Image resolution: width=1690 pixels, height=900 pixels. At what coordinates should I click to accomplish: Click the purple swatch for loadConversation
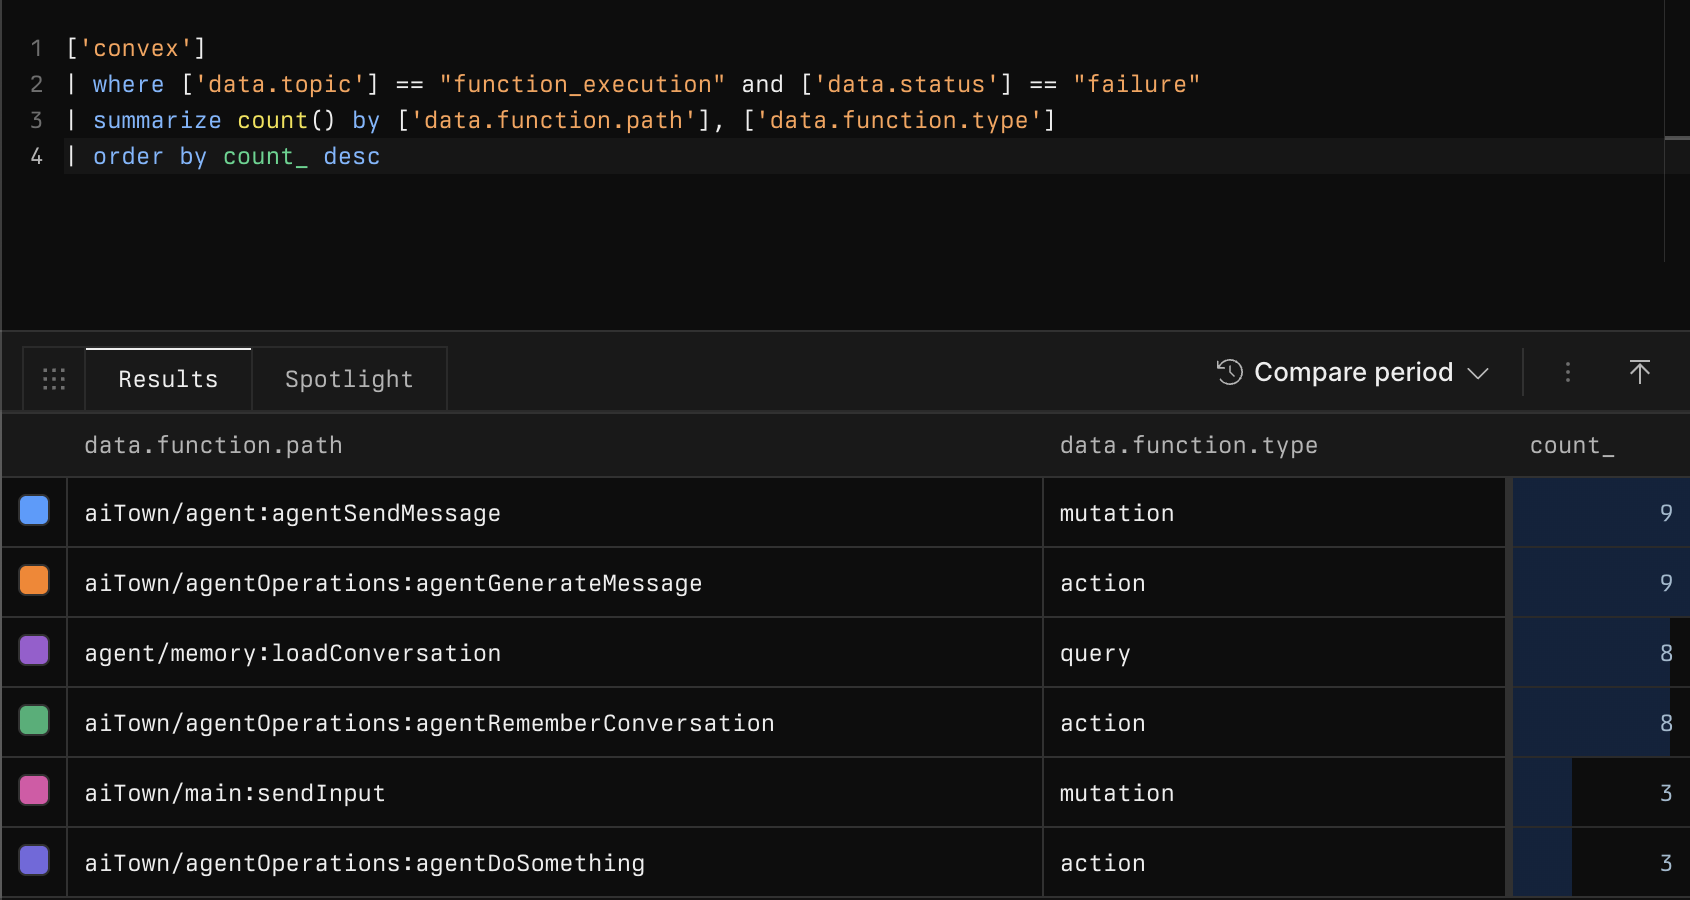[33, 651]
